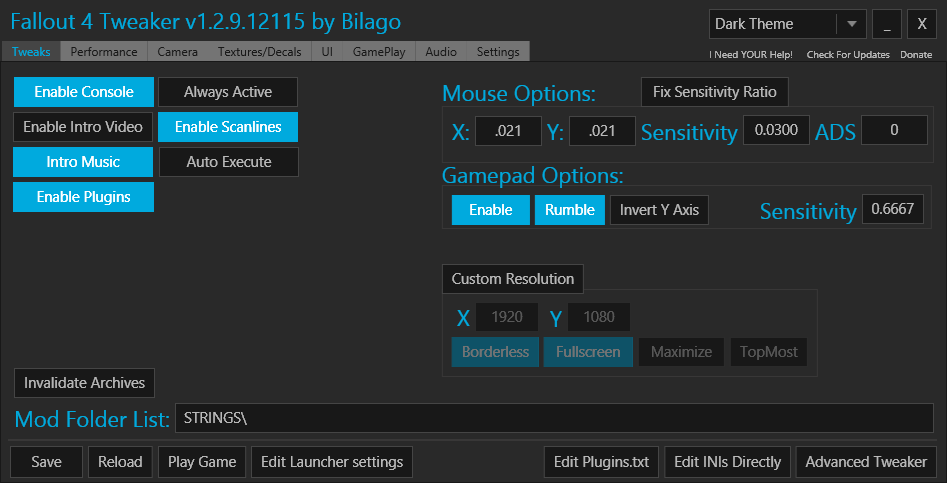Focus gamepad Sensitivity field showing 0.6667
This screenshot has width=947, height=483.
click(893, 209)
